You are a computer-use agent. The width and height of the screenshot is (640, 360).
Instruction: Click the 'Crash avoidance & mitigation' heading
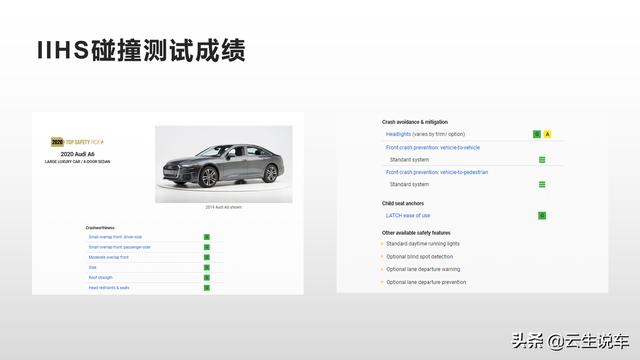click(x=415, y=122)
